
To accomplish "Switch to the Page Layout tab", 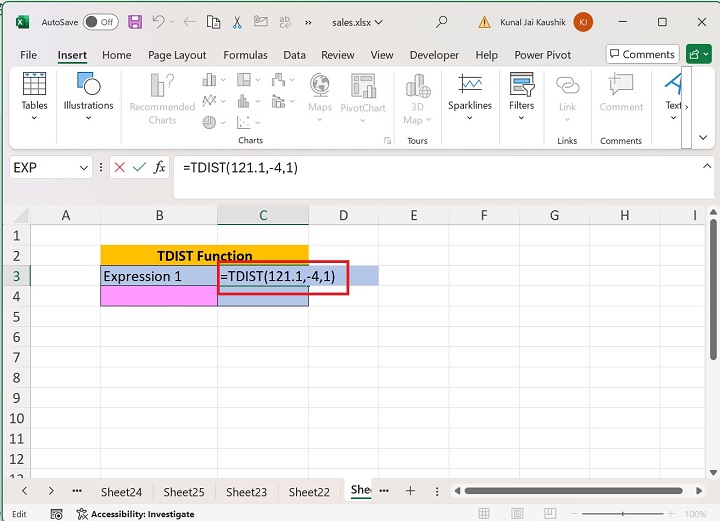I will point(177,55).
